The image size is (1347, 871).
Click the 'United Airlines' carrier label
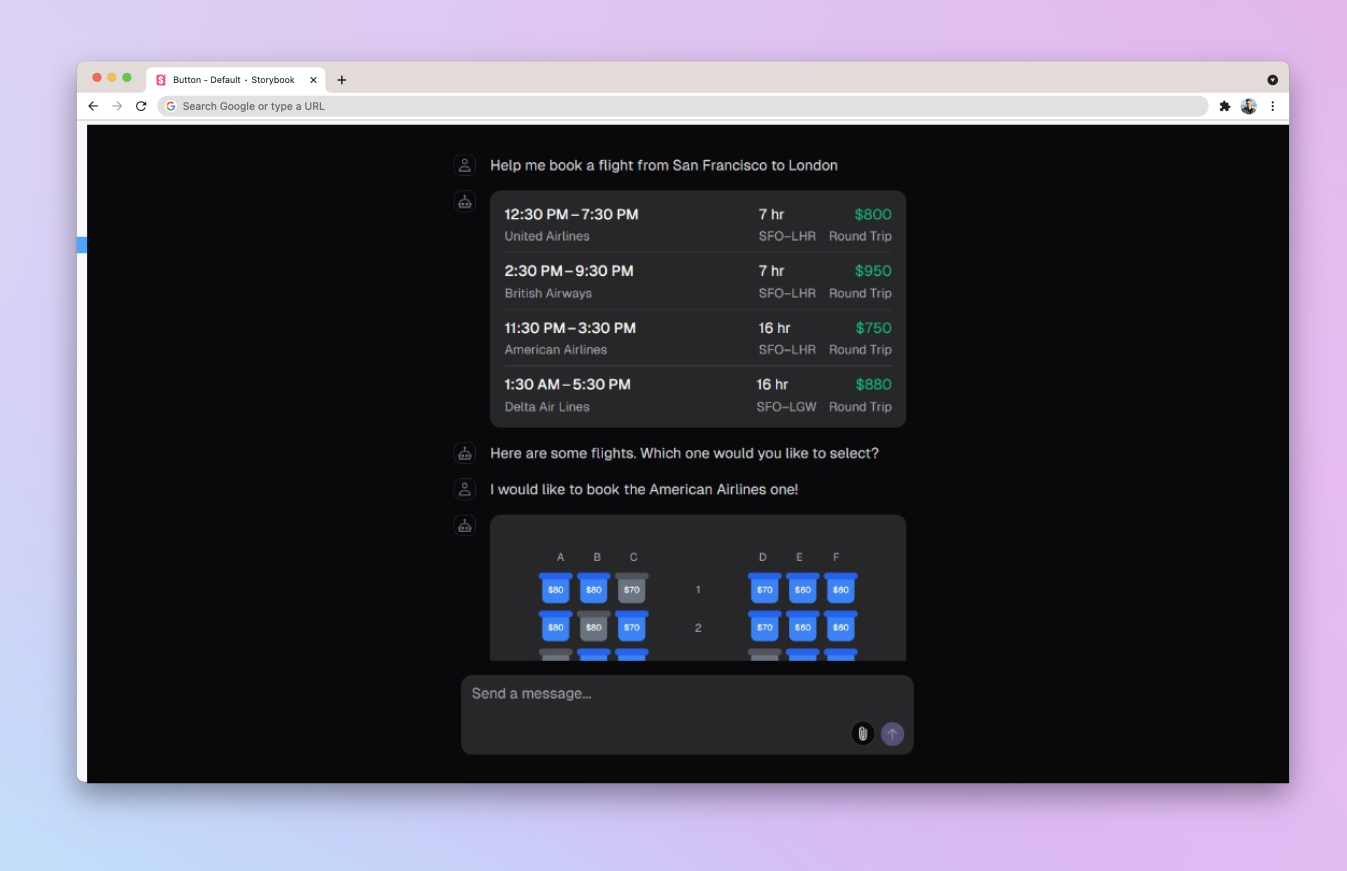(x=547, y=236)
